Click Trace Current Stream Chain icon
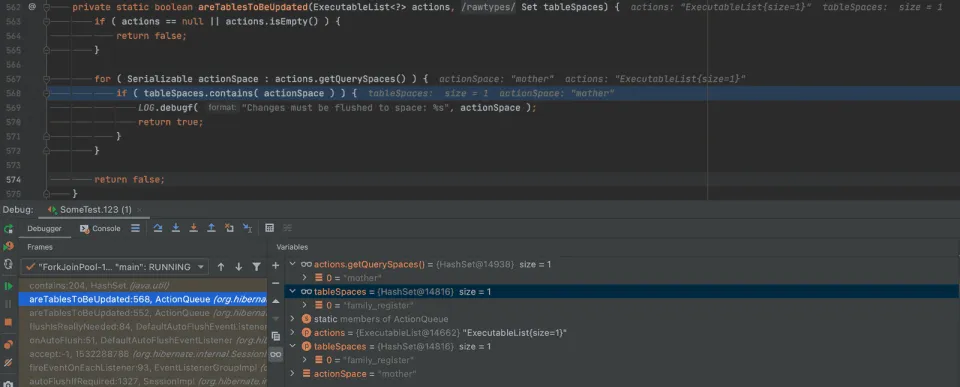 287,228
